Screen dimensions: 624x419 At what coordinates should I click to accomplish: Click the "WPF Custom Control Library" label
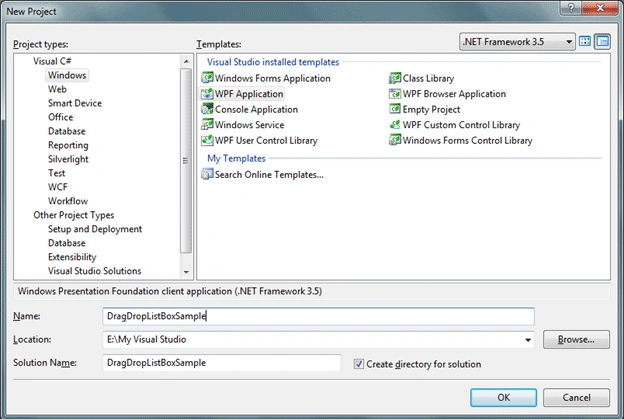[461, 125]
